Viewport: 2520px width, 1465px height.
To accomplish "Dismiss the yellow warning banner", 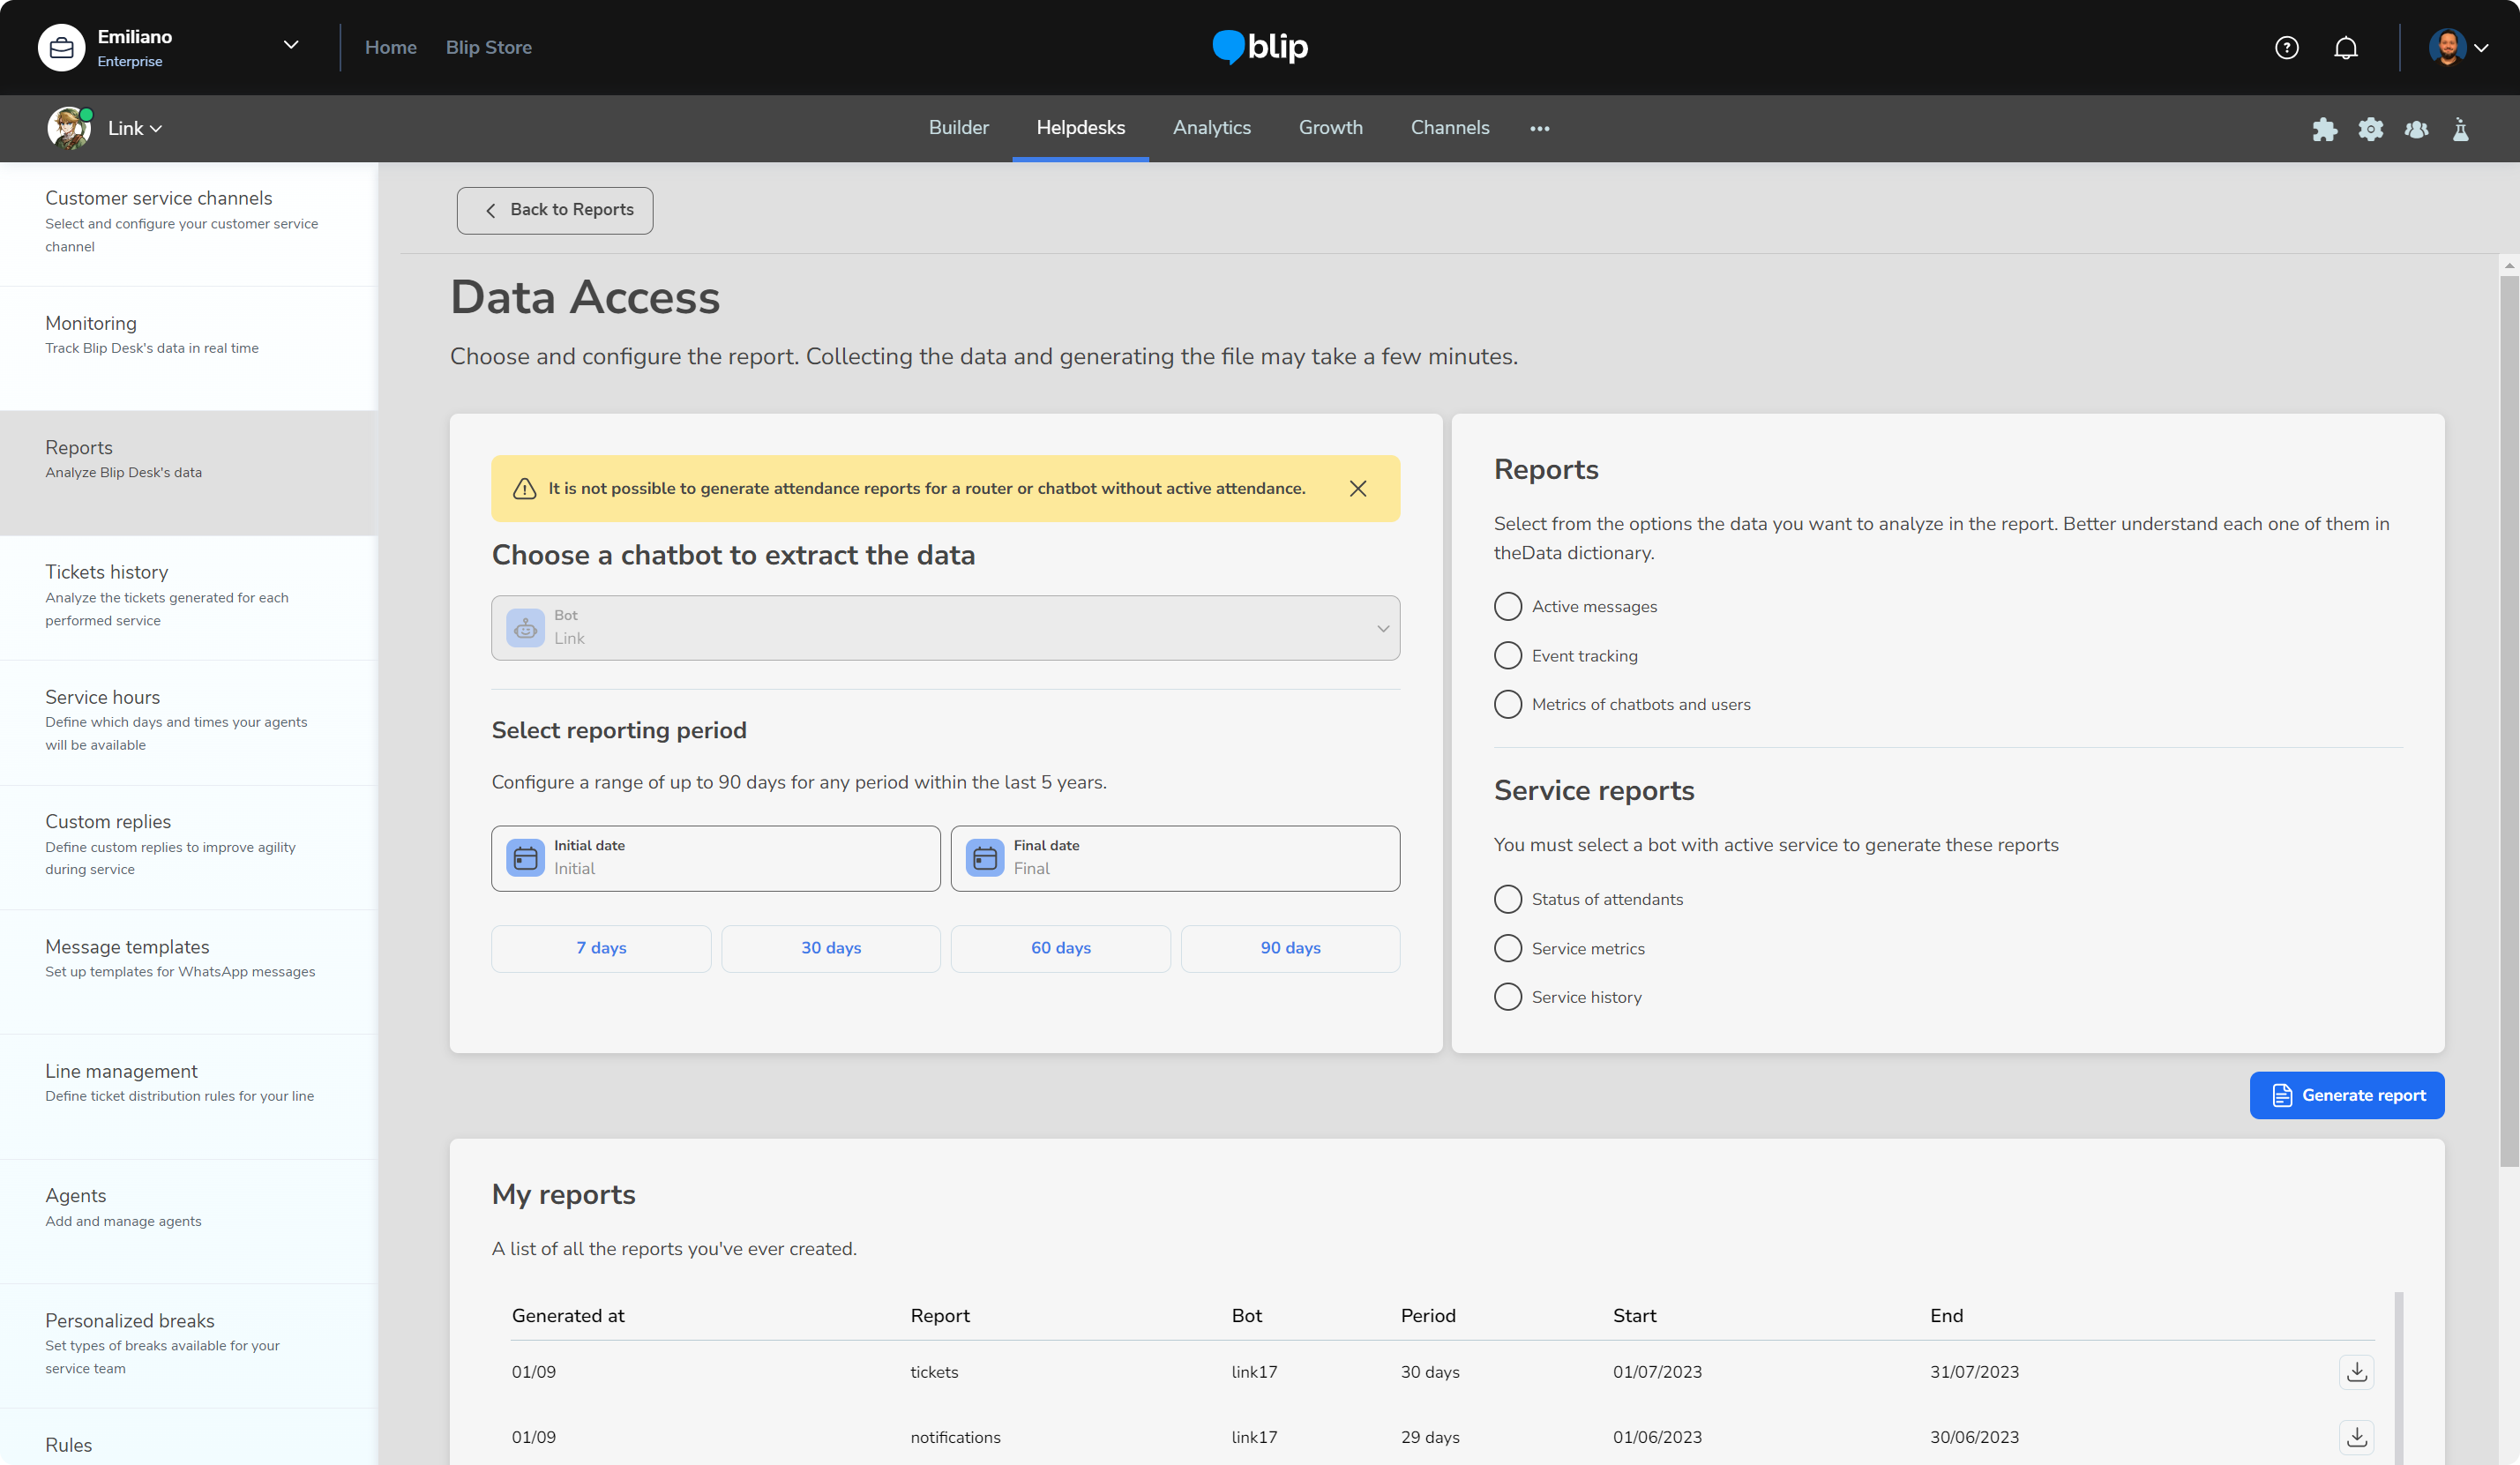I will (x=1357, y=488).
